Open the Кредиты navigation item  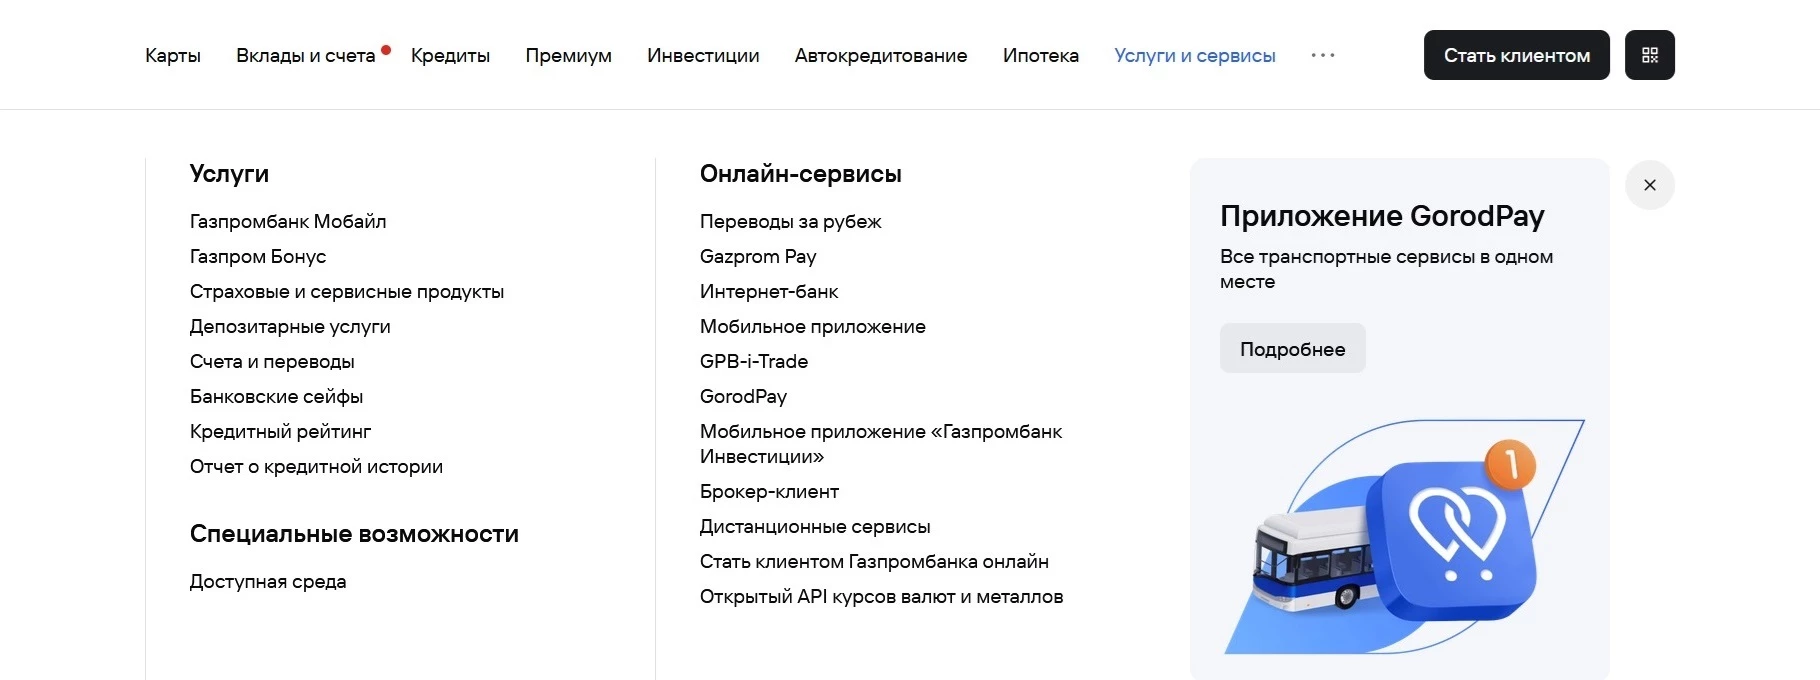click(x=450, y=56)
